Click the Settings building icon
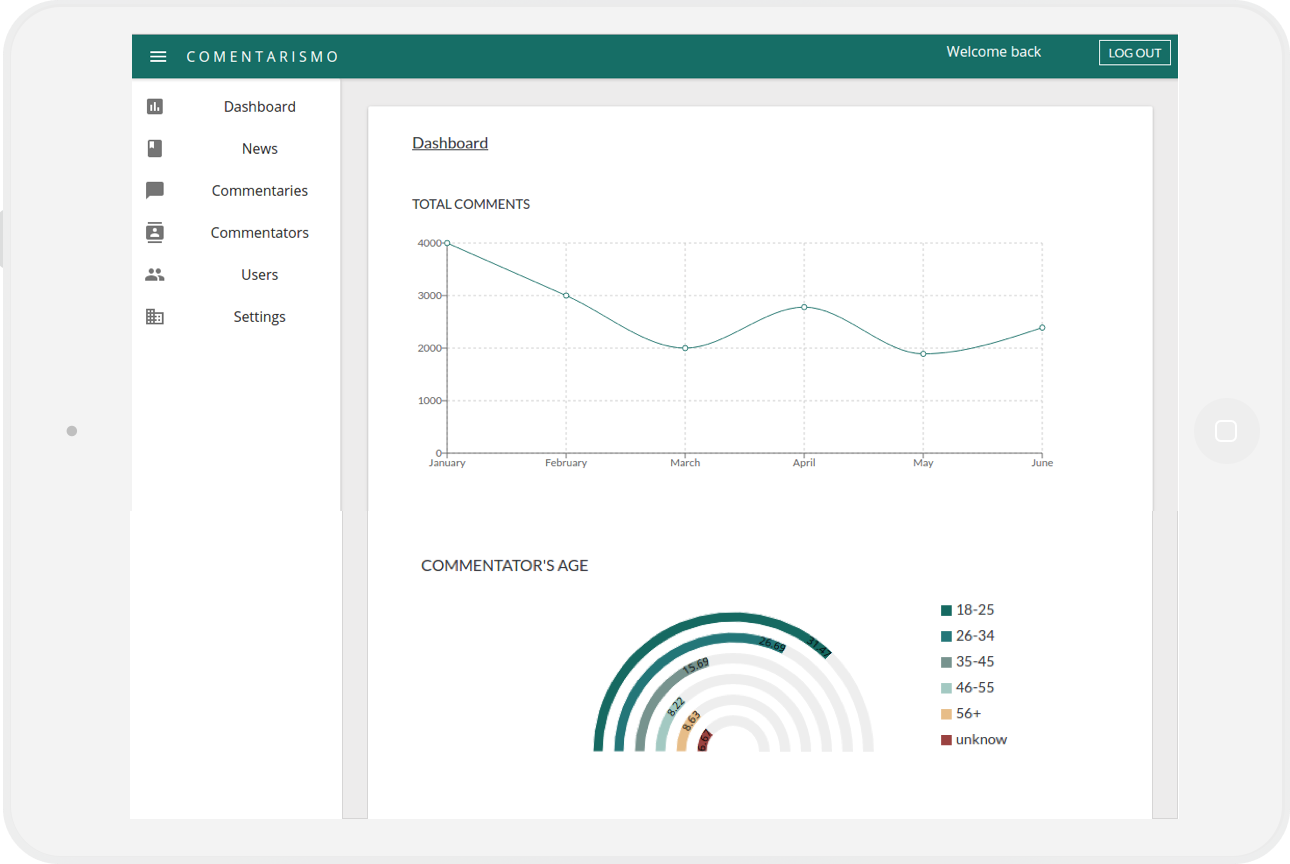This screenshot has width=1290, height=864. coord(155,317)
